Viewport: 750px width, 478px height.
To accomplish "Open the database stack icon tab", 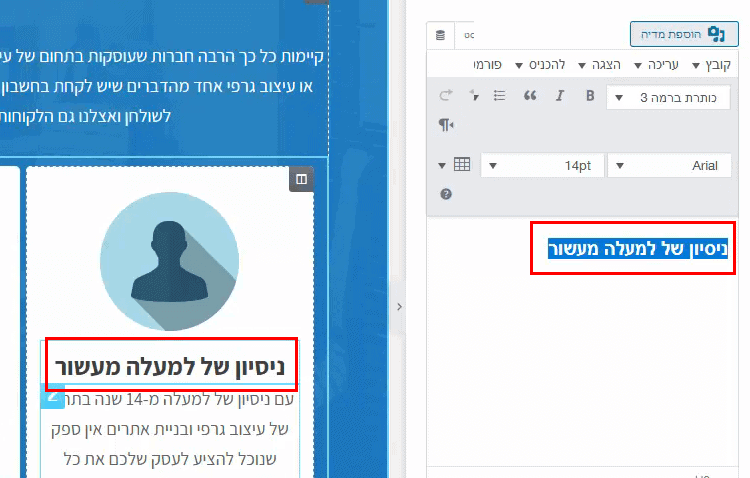I will point(441,35).
